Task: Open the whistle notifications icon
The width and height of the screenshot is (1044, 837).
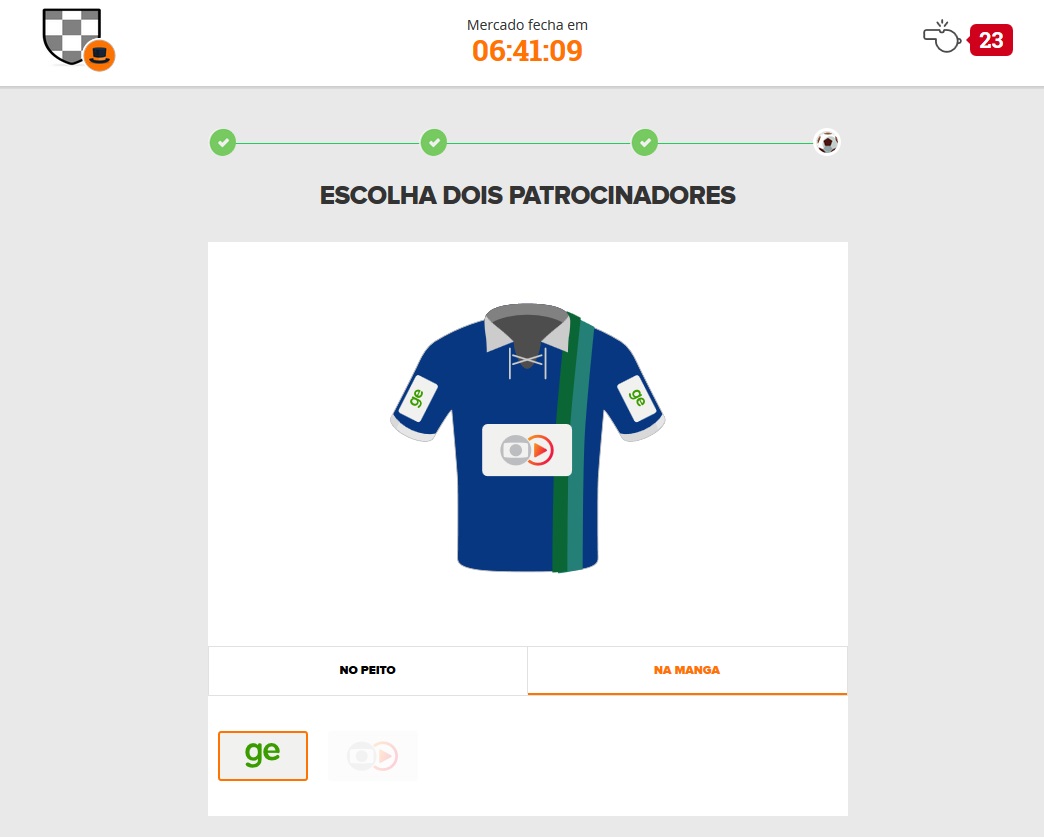Action: 941,37
